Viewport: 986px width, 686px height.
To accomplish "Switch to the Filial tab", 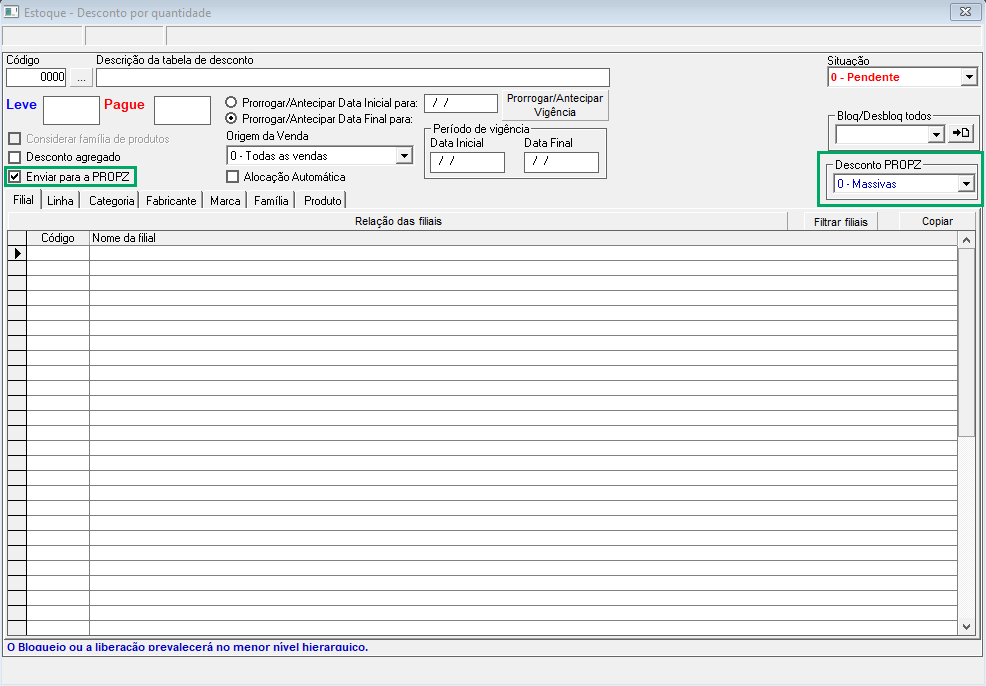I will pyautogui.click(x=23, y=200).
